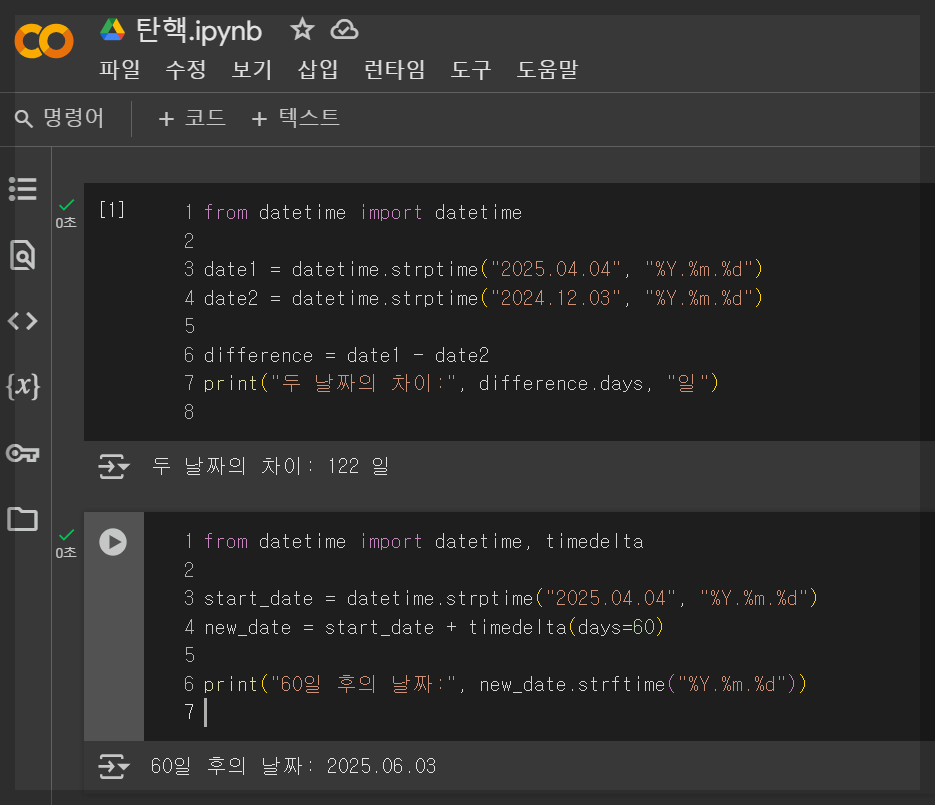Click line date1 = datetime.strptime in first cell
935x805 pixels.
[483, 270]
